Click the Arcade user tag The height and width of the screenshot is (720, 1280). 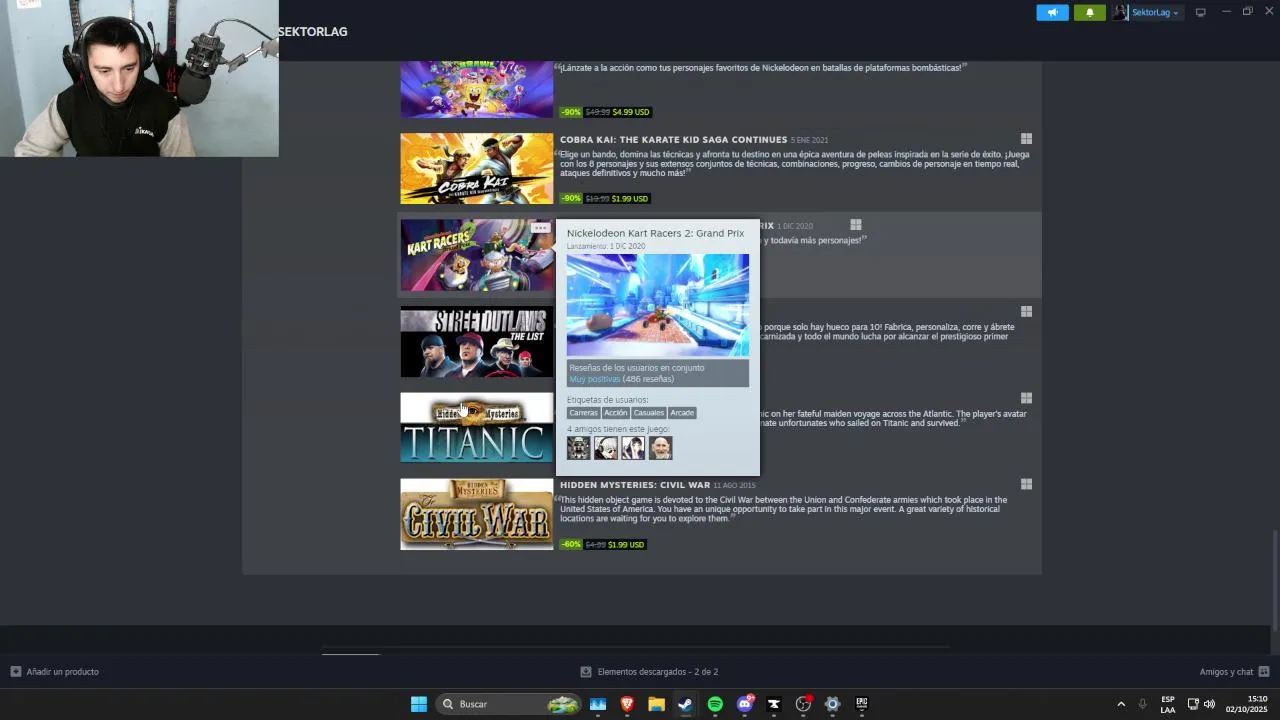click(682, 413)
